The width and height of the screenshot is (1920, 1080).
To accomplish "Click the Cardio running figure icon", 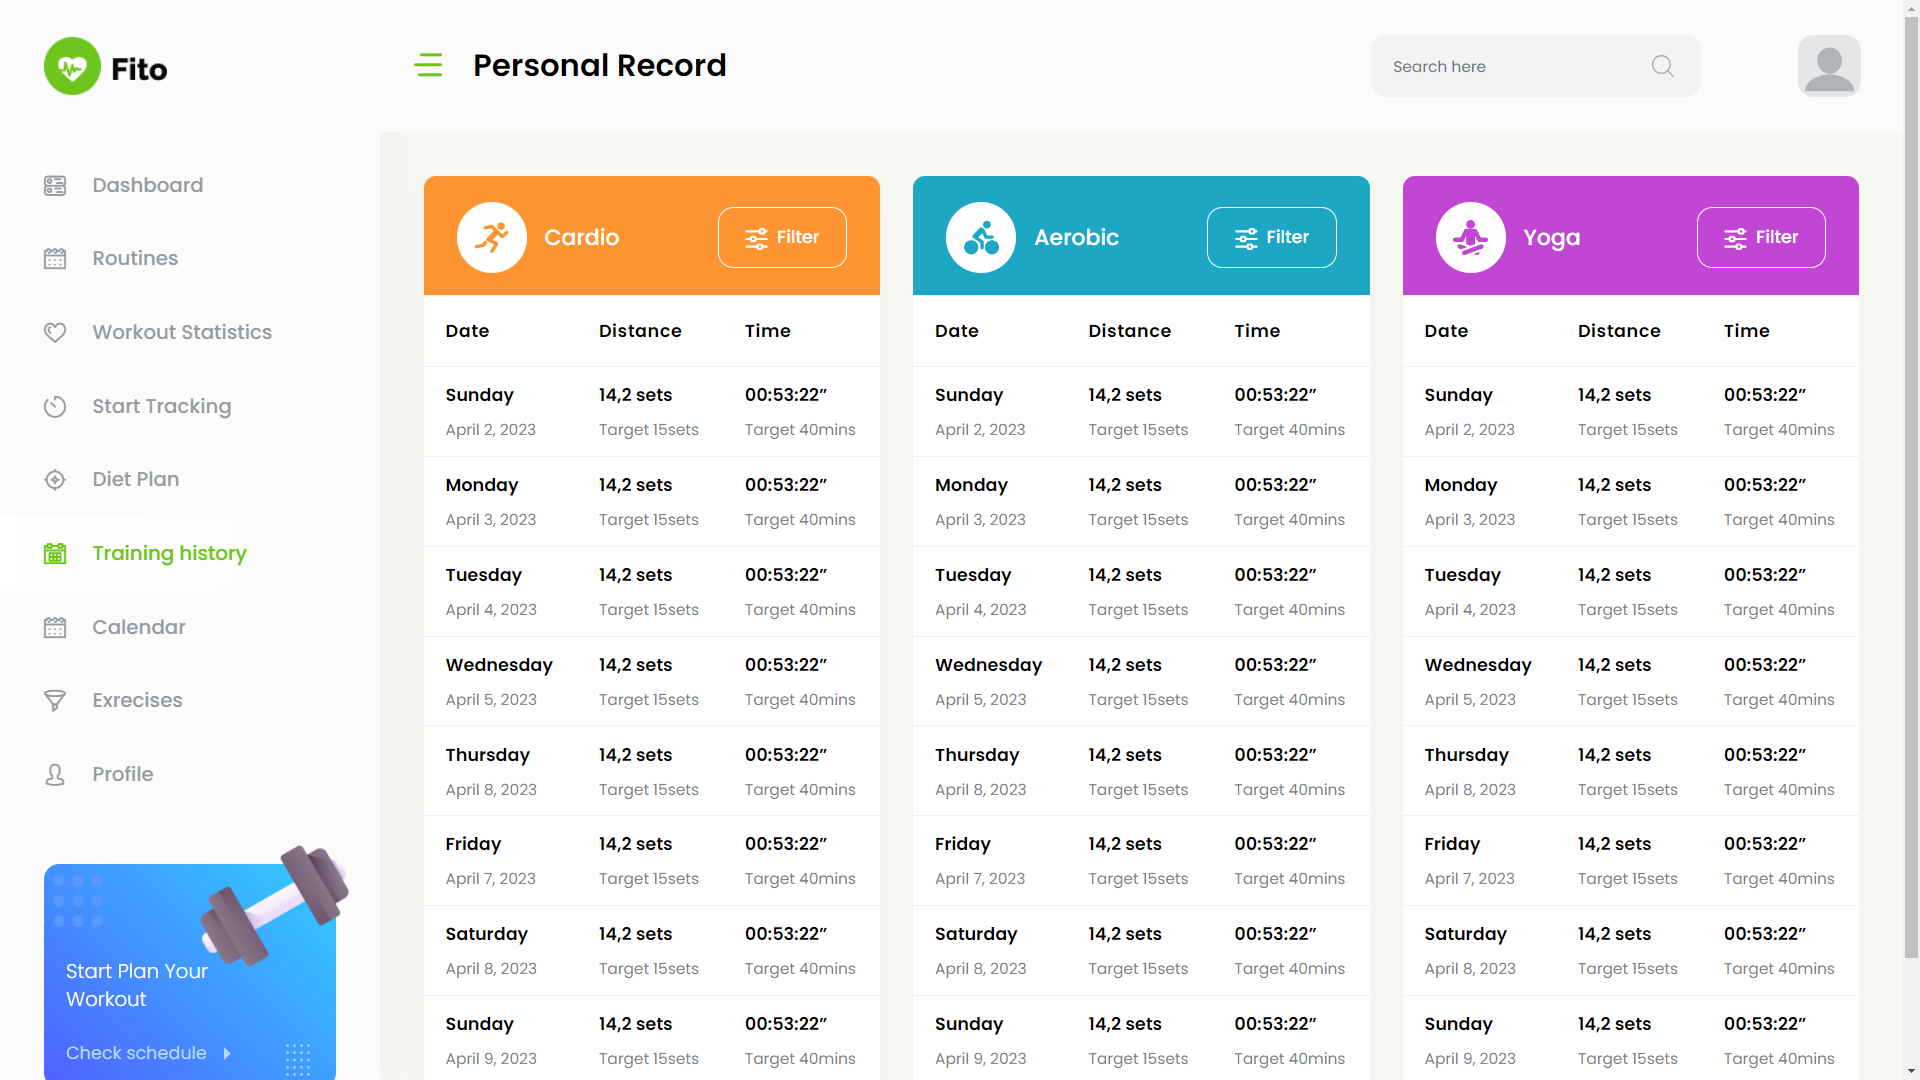I will [491, 238].
